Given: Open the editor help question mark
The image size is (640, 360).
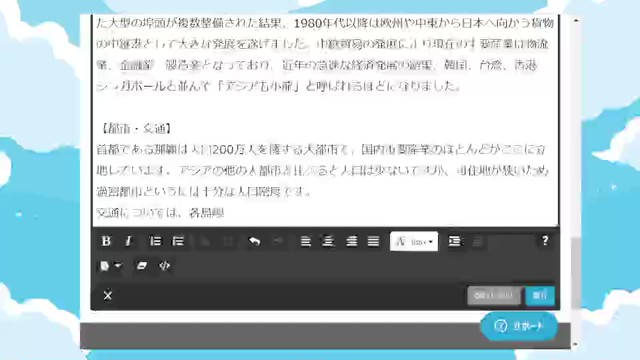Looking at the screenshot, I should (x=545, y=240).
